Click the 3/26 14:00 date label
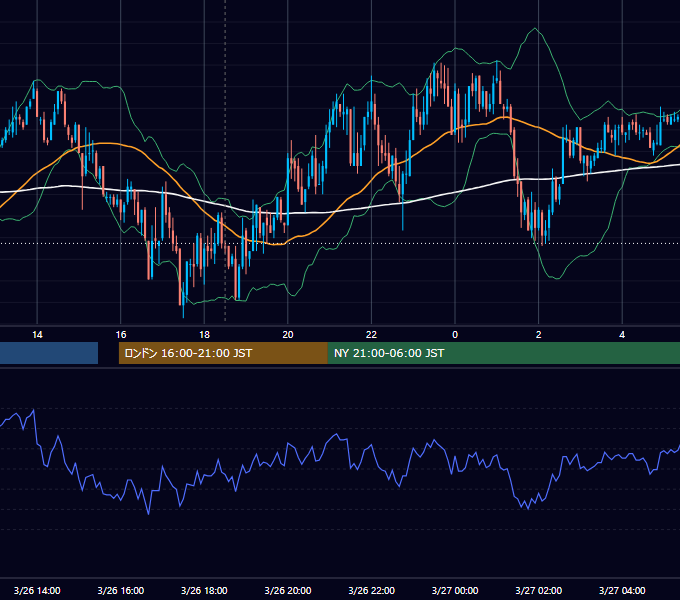The width and height of the screenshot is (680, 600). [x=37, y=590]
